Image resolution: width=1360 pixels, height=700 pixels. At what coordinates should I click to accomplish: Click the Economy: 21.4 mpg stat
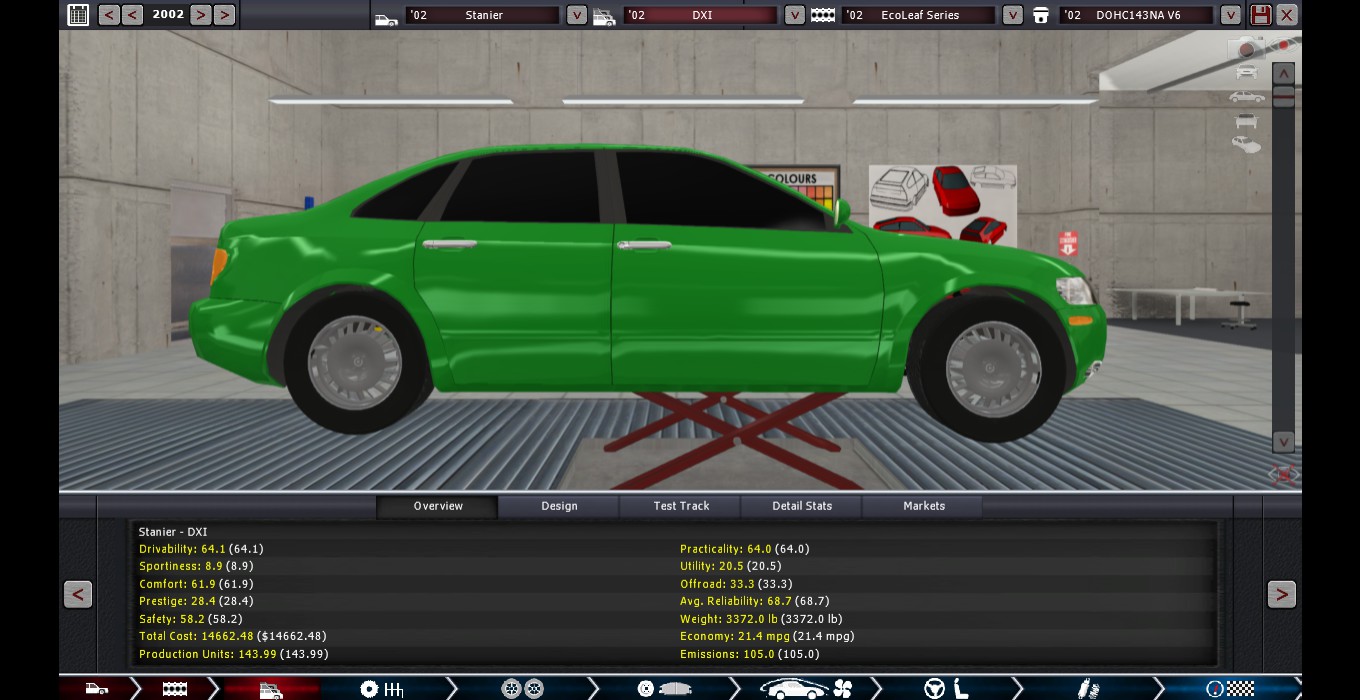click(x=767, y=636)
